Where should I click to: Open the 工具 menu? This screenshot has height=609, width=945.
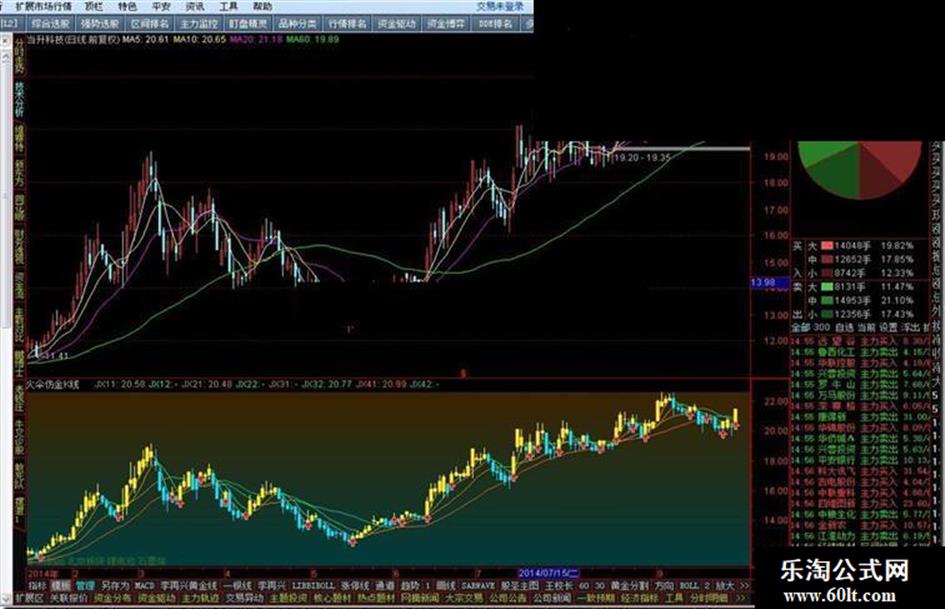coord(228,6)
